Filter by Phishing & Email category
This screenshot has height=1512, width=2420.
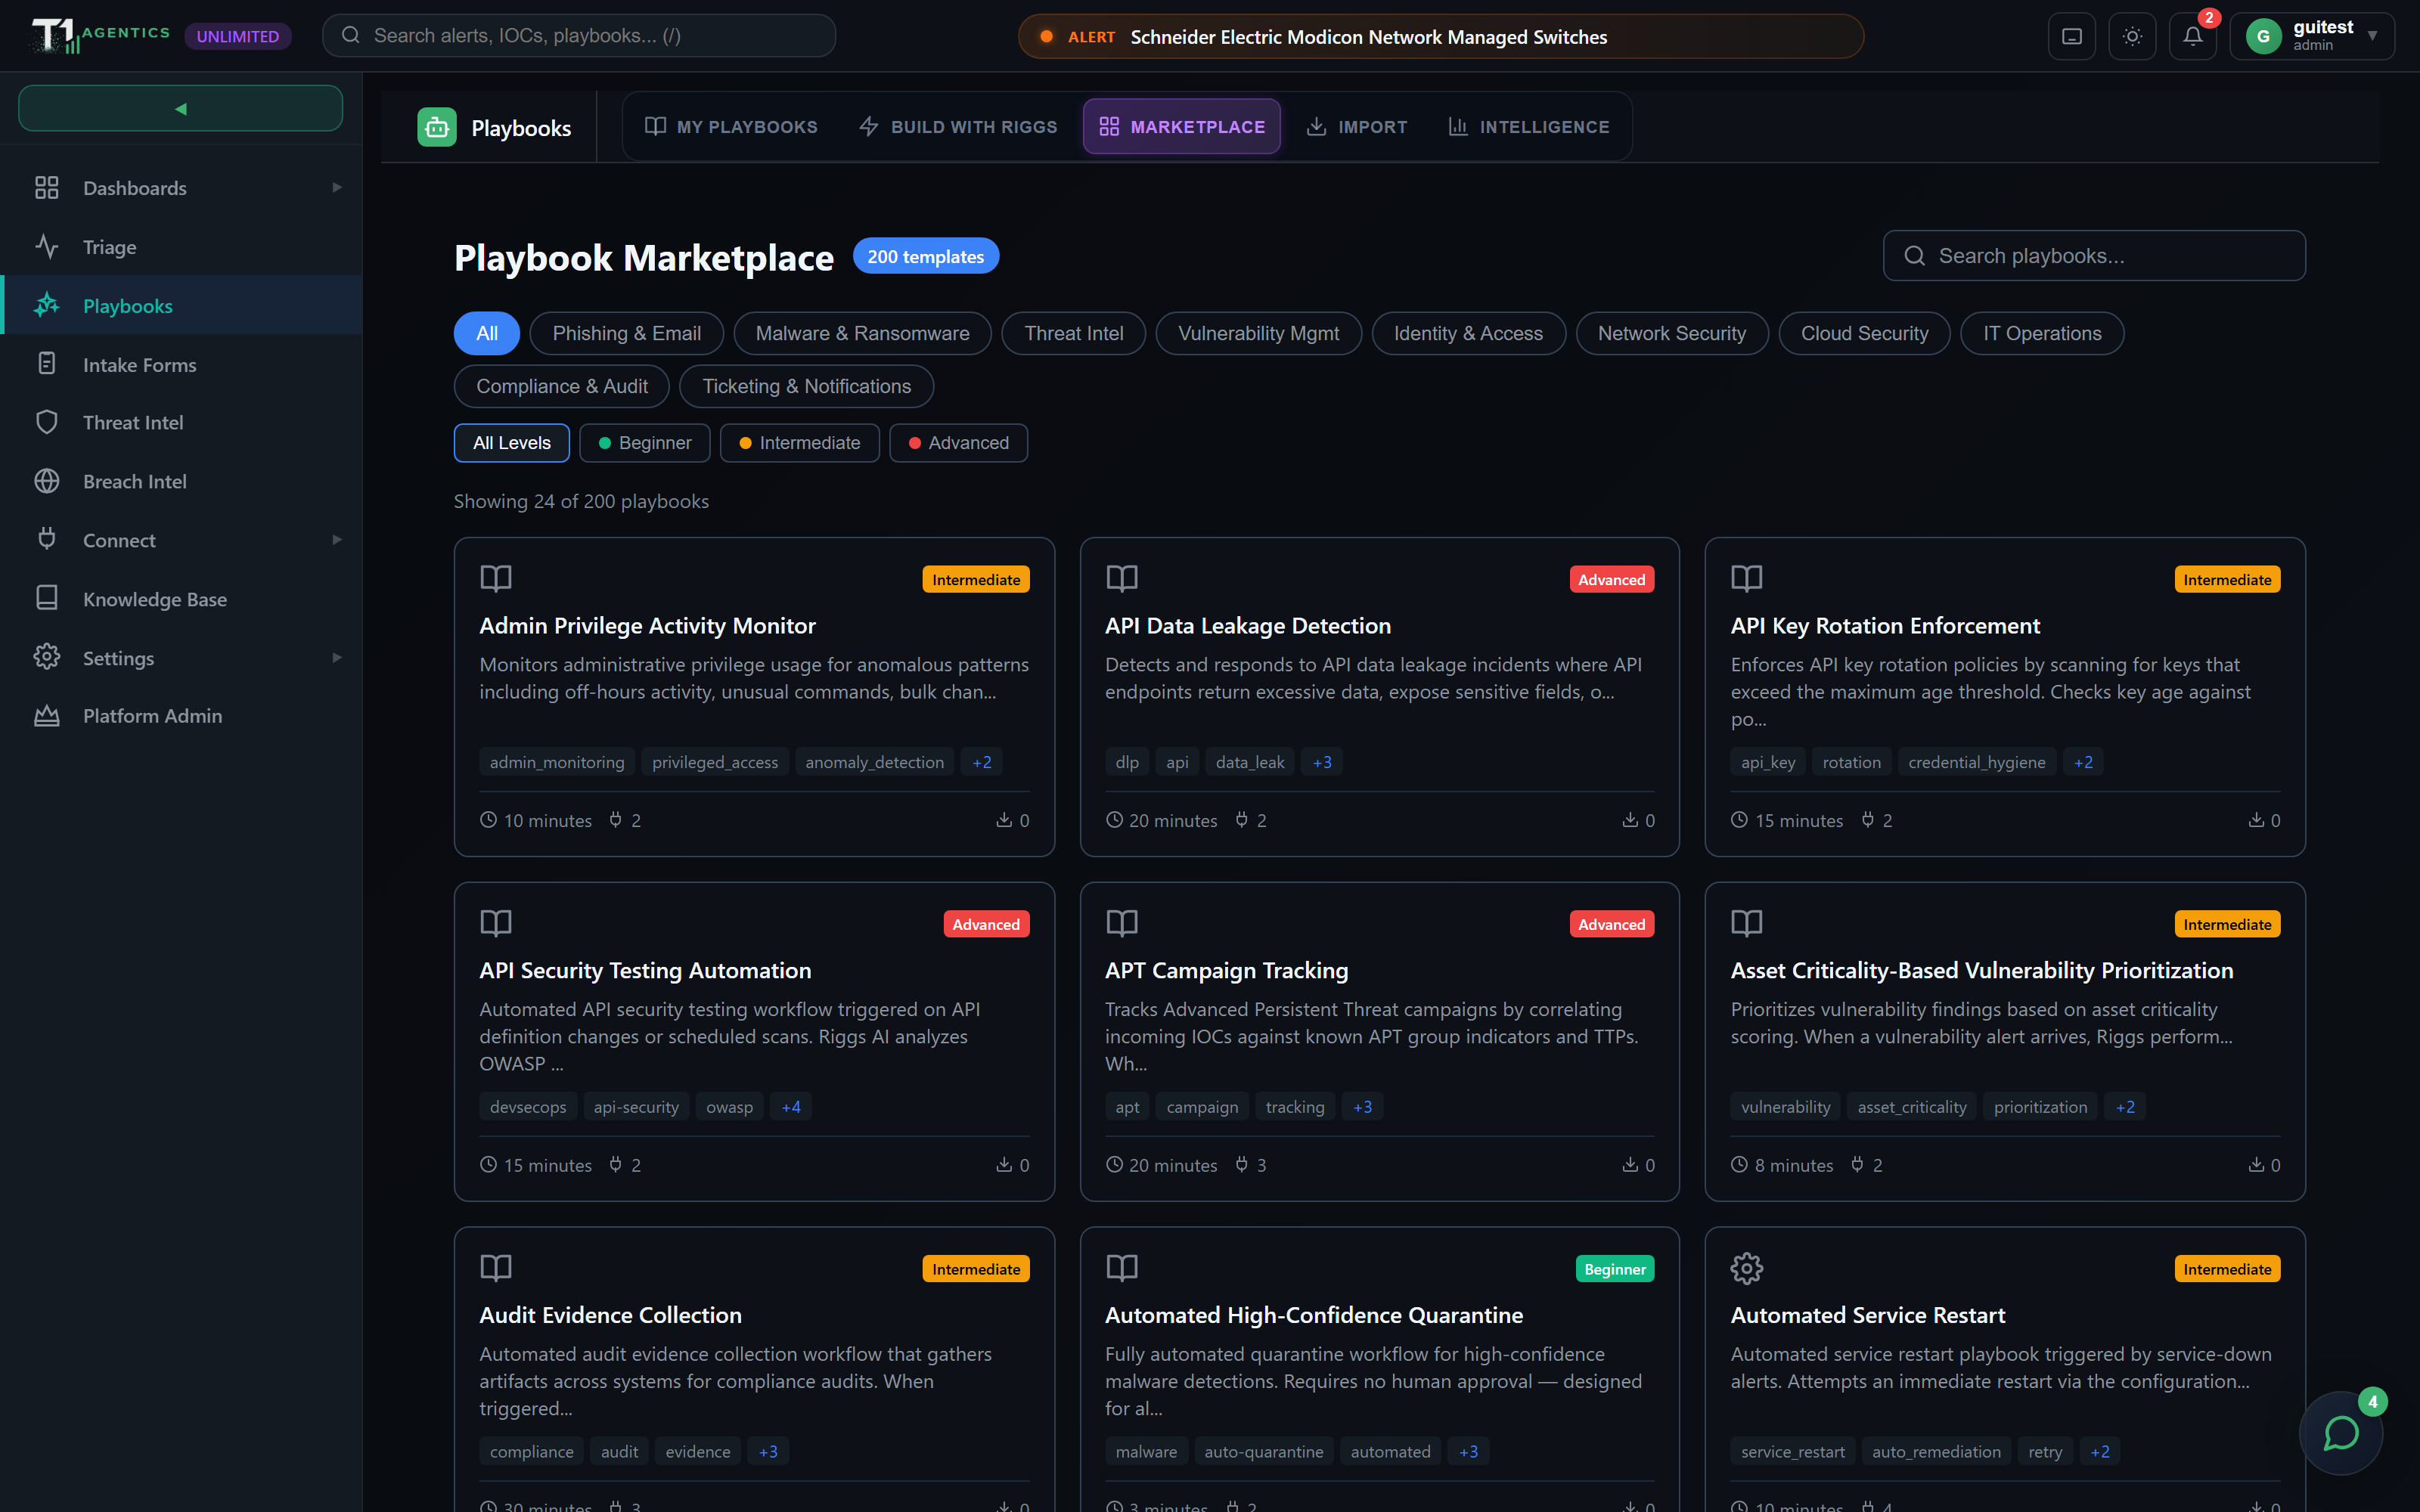tap(627, 333)
